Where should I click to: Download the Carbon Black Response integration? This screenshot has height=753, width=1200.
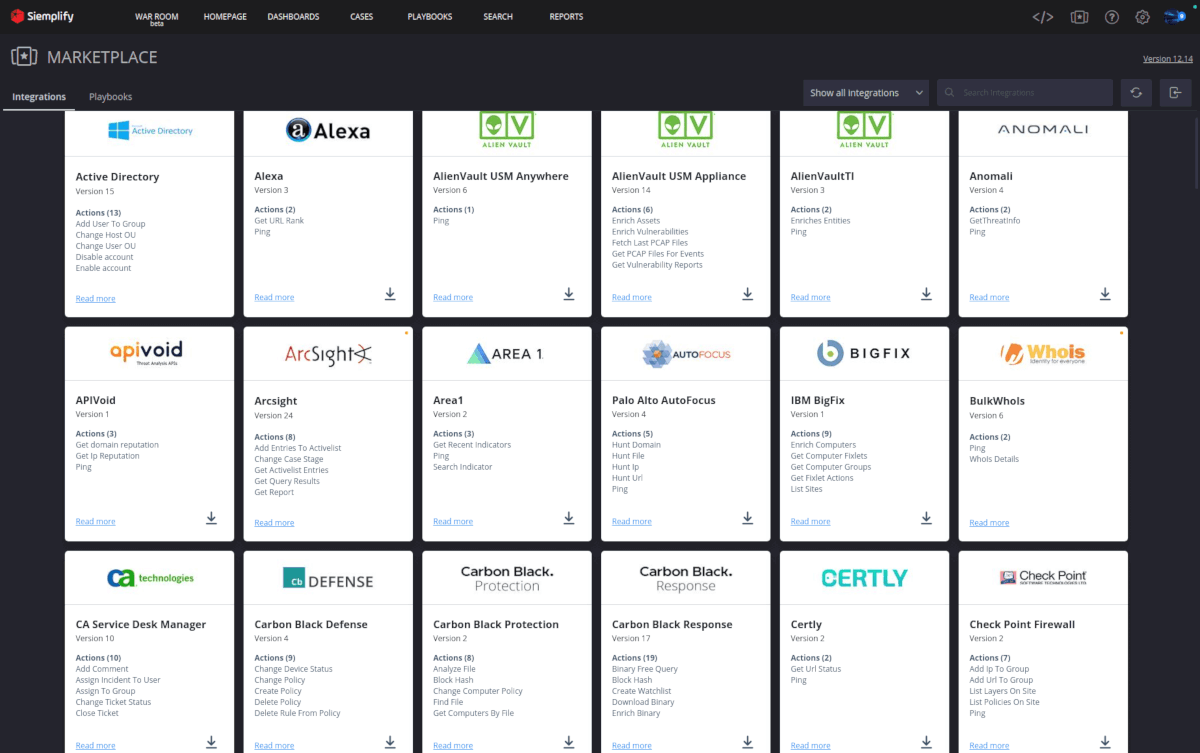click(x=747, y=742)
